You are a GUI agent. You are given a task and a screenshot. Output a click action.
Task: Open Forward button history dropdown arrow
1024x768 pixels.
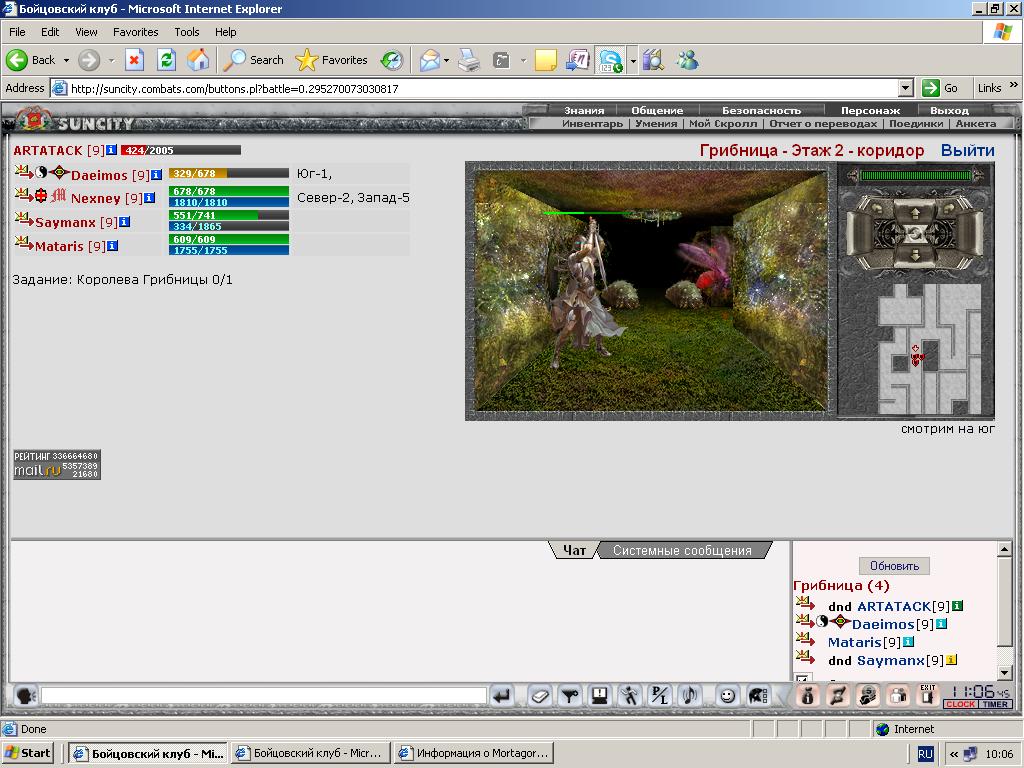click(x=111, y=60)
